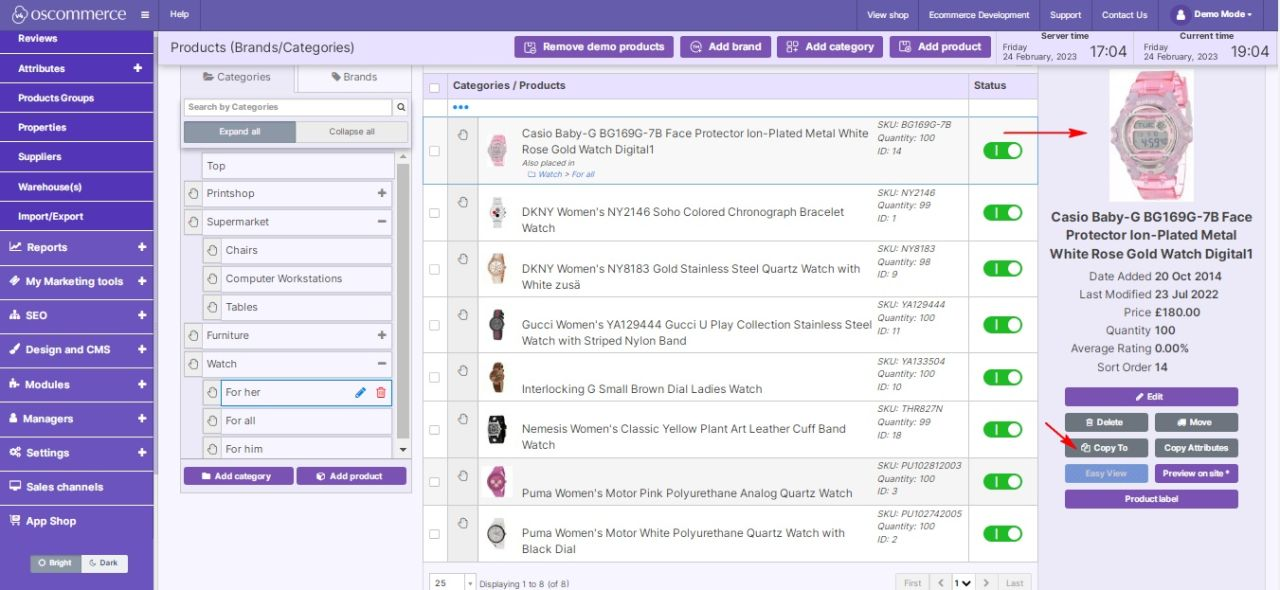Viewport: 1280px width, 590px height.
Task: Toggle status switch for DKNY NY8183 watch
Action: pos(1003,269)
